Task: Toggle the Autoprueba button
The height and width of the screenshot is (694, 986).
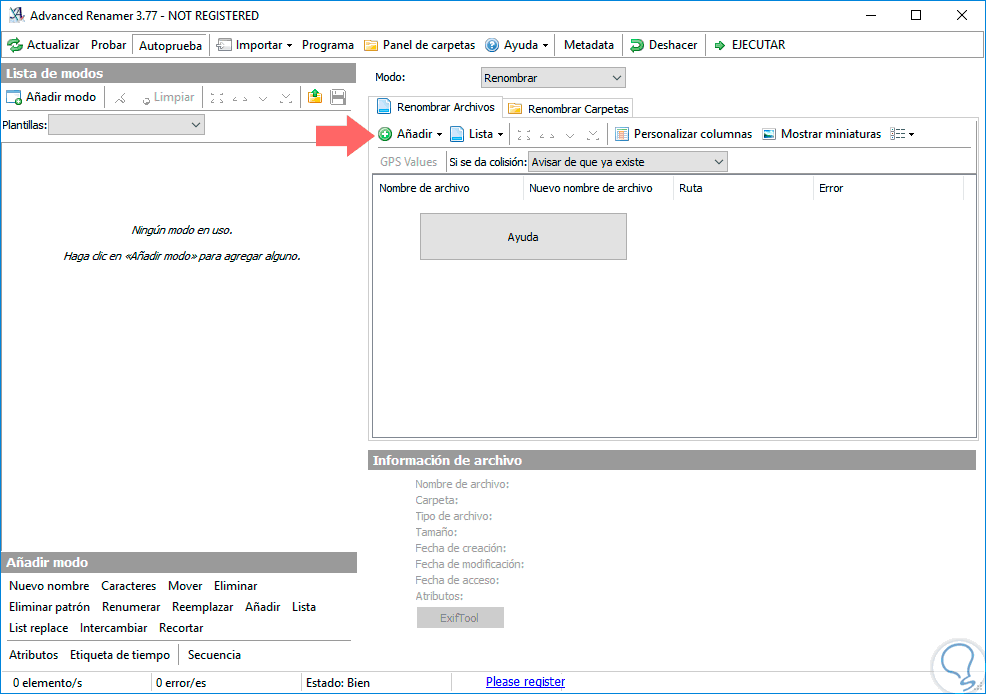Action: click(170, 45)
